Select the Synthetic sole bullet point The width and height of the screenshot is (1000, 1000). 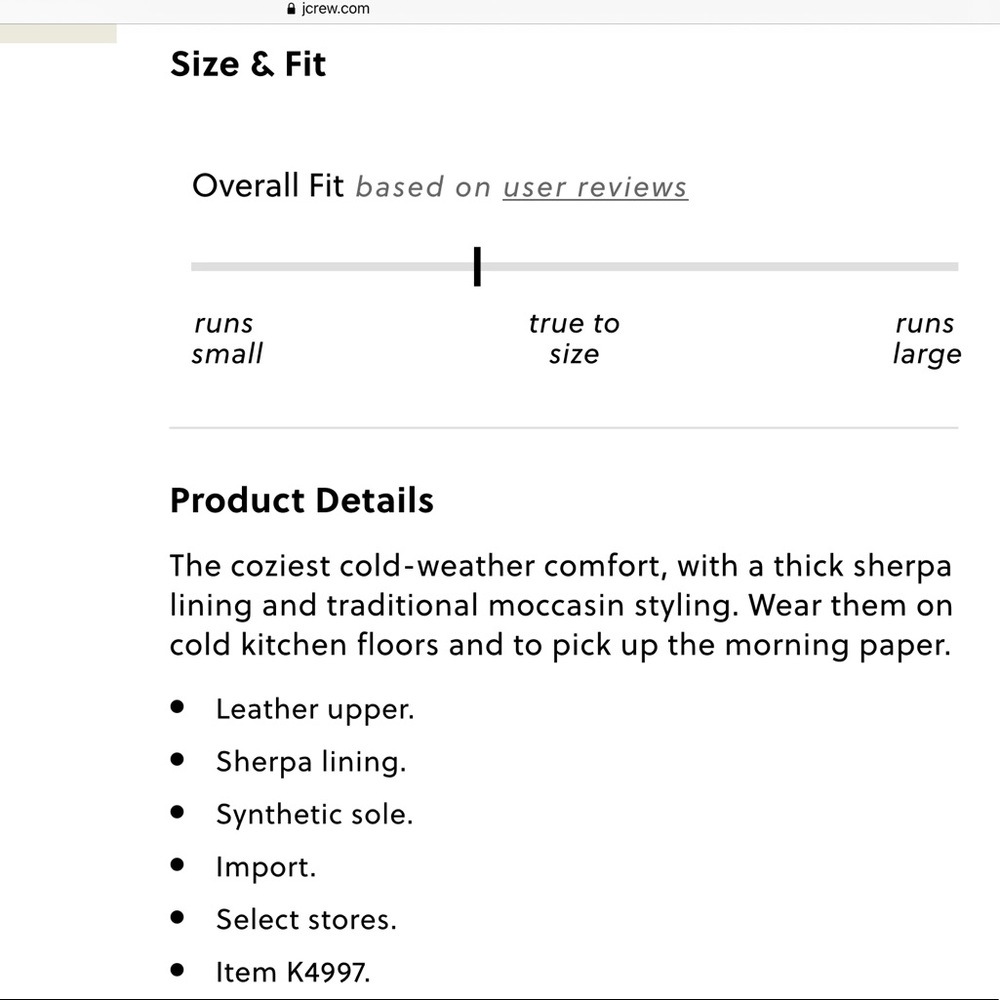click(314, 814)
